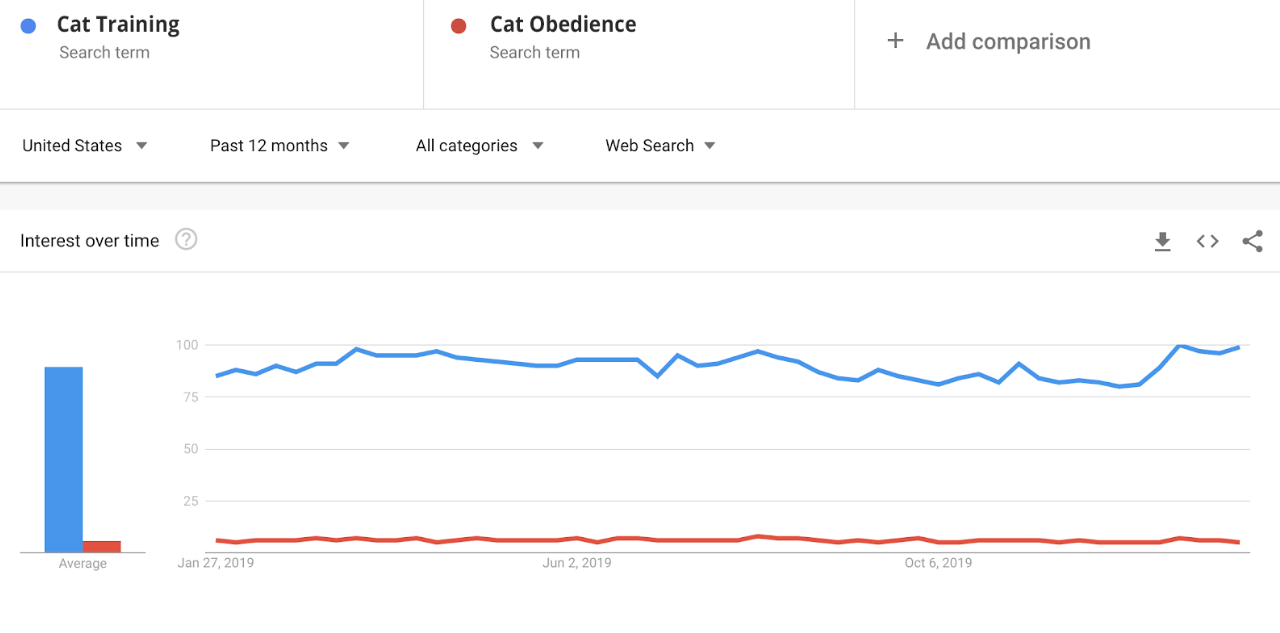Download the Interest over time data
The width and height of the screenshot is (1280, 633).
(x=1162, y=241)
